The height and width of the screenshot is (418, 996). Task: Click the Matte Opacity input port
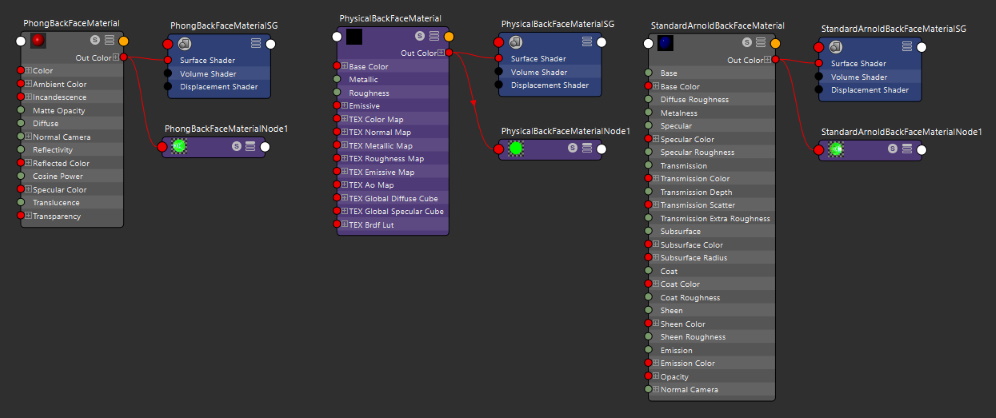(x=21, y=110)
